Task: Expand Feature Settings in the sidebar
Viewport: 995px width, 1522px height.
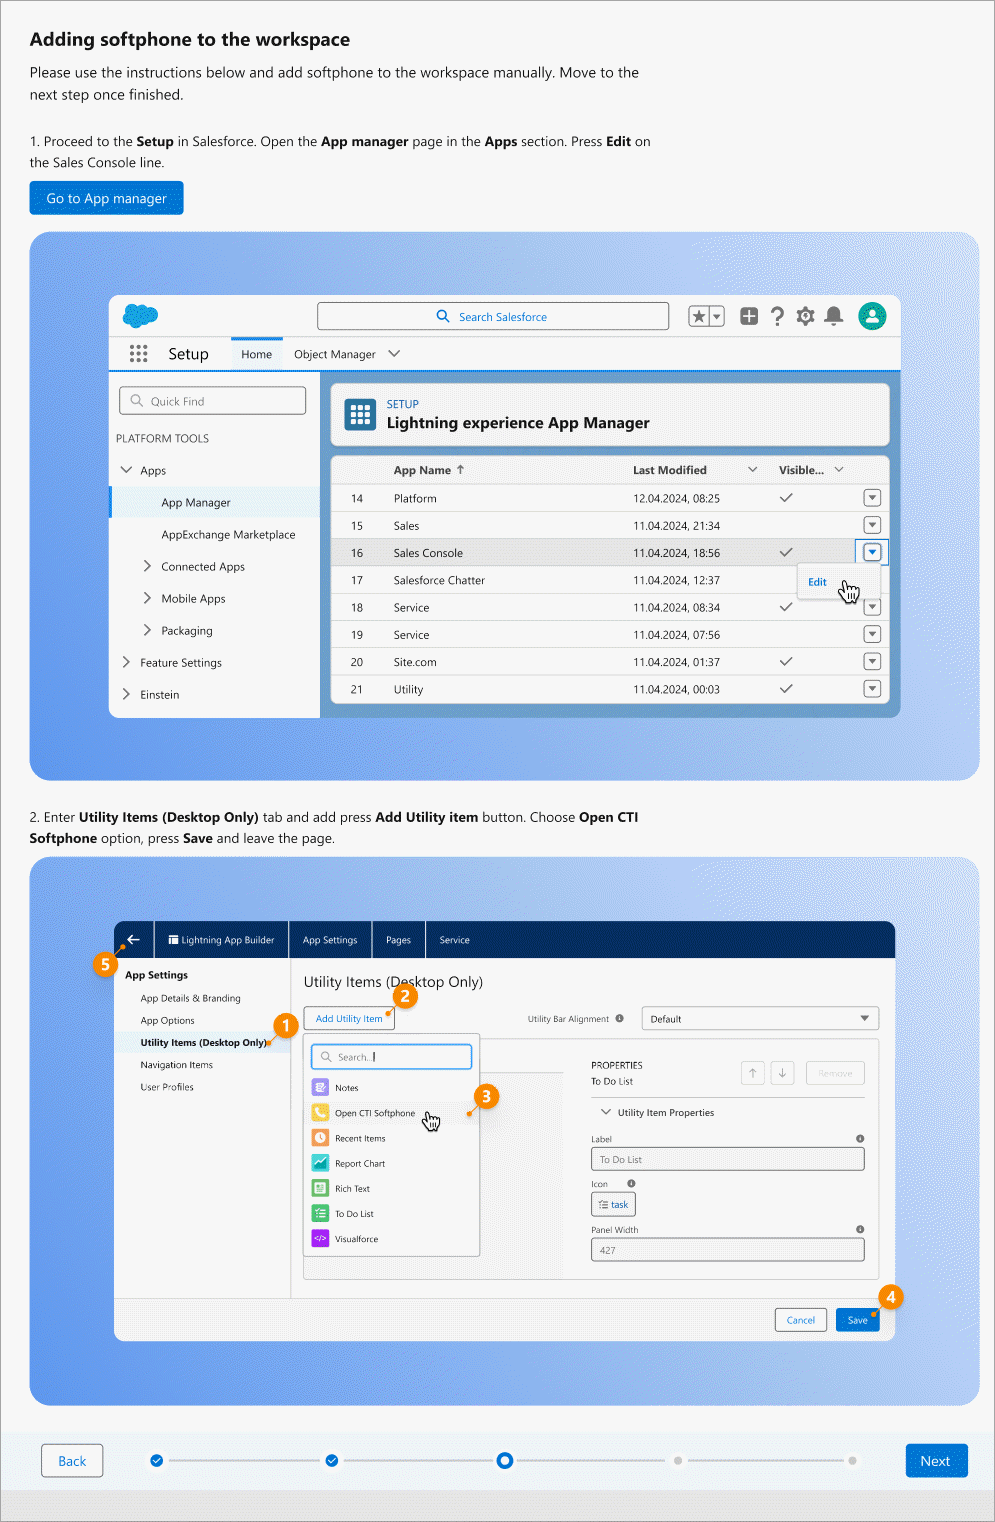Action: 126,662
